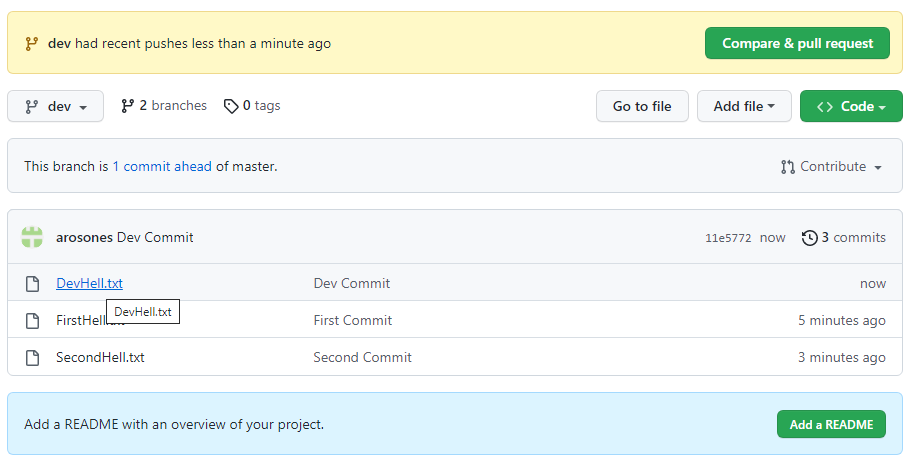Open the 0 tags link

(252, 106)
